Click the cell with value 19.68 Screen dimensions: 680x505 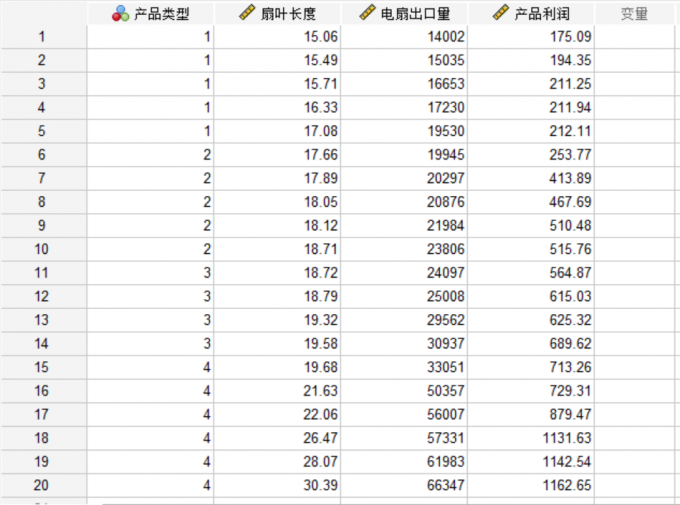pyautogui.click(x=278, y=367)
